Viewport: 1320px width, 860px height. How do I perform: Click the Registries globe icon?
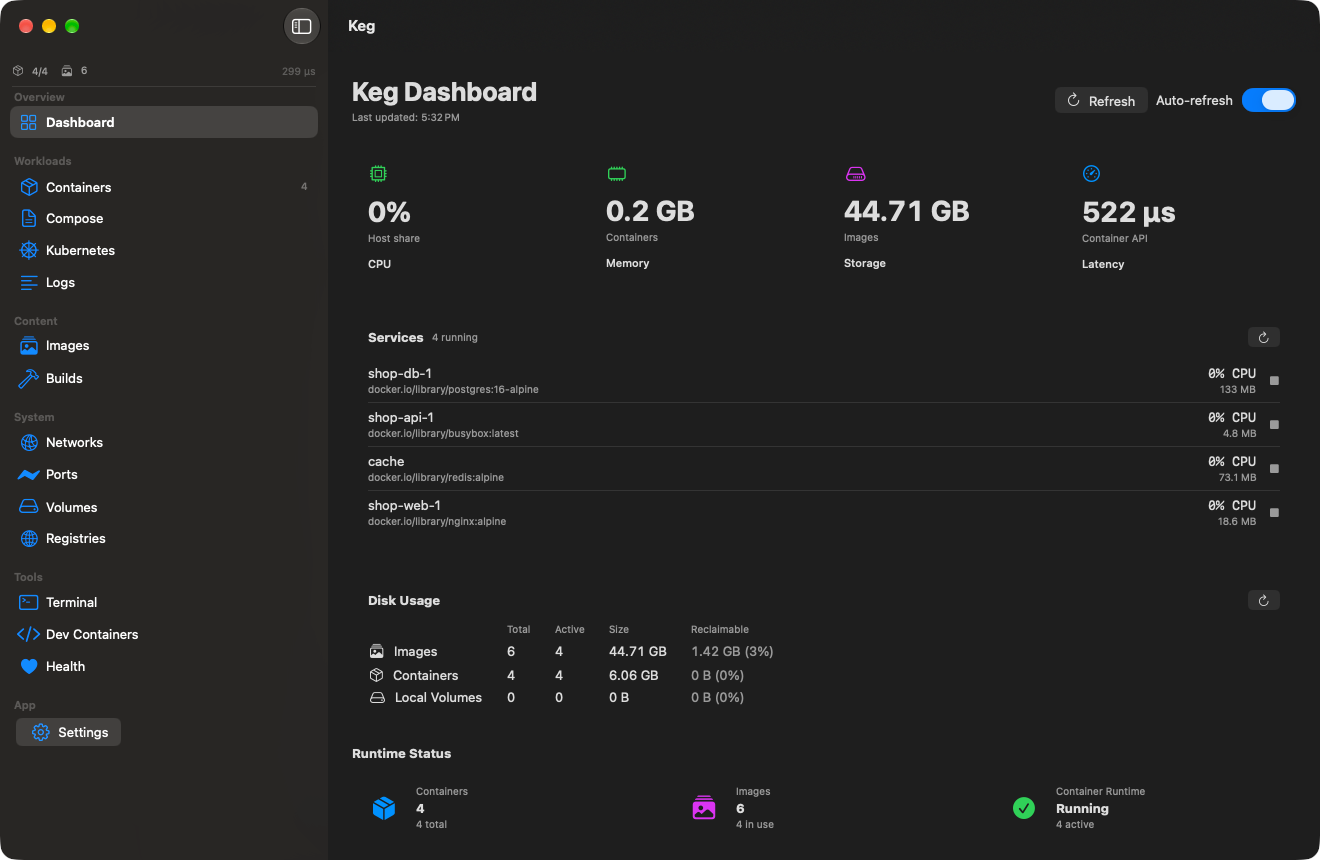click(29, 538)
